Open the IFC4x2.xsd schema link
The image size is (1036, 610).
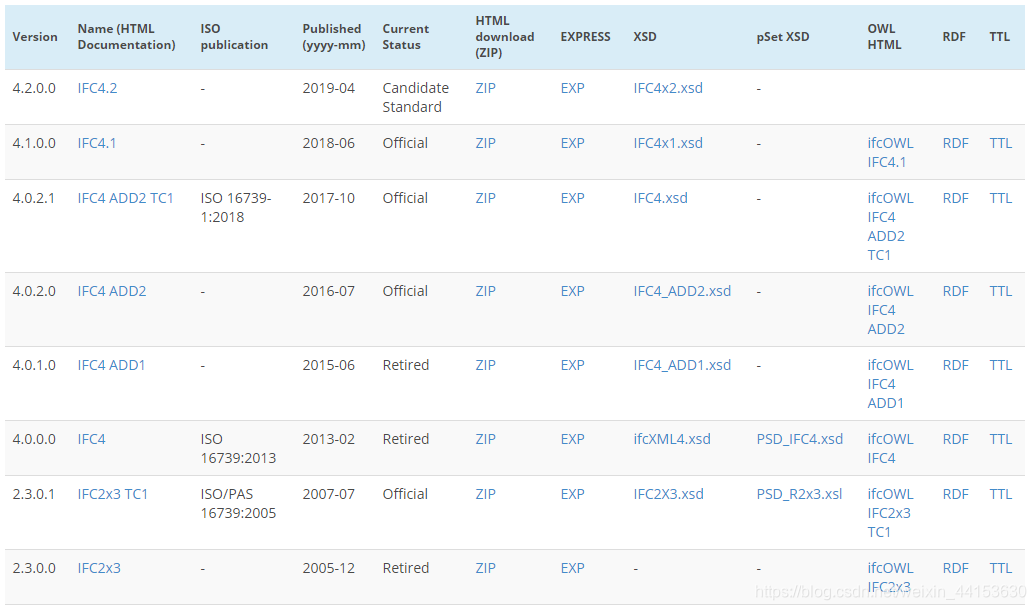pyautogui.click(x=668, y=88)
